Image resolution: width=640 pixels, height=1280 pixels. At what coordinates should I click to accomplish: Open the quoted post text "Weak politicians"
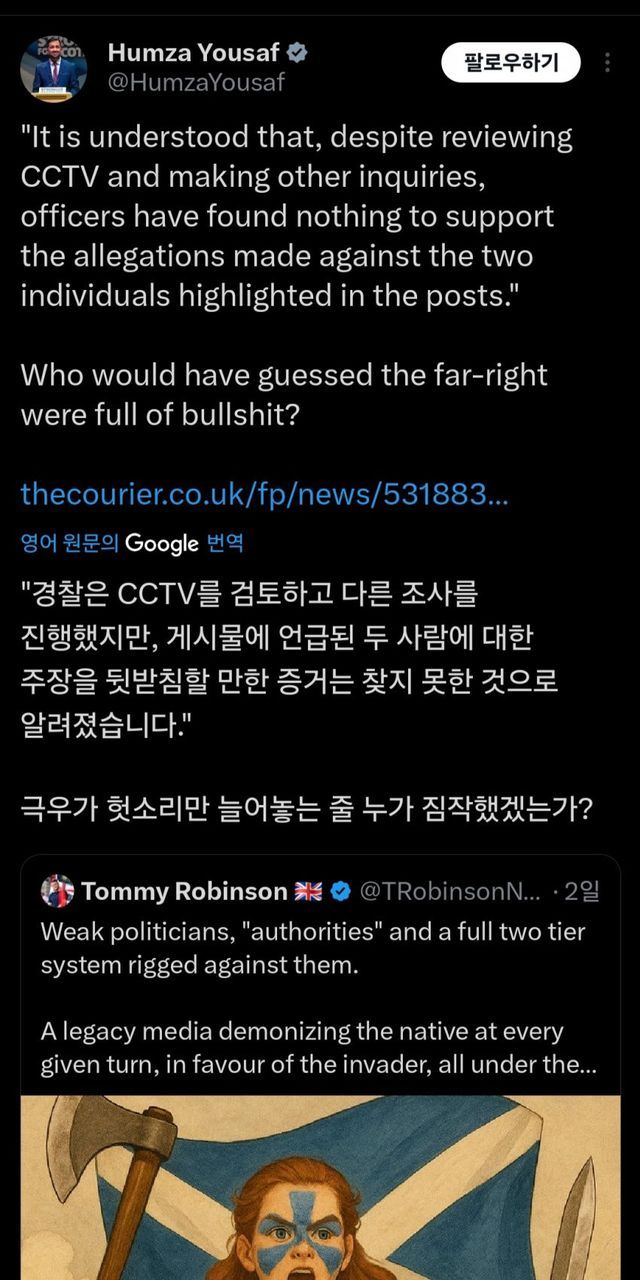click(x=312, y=947)
